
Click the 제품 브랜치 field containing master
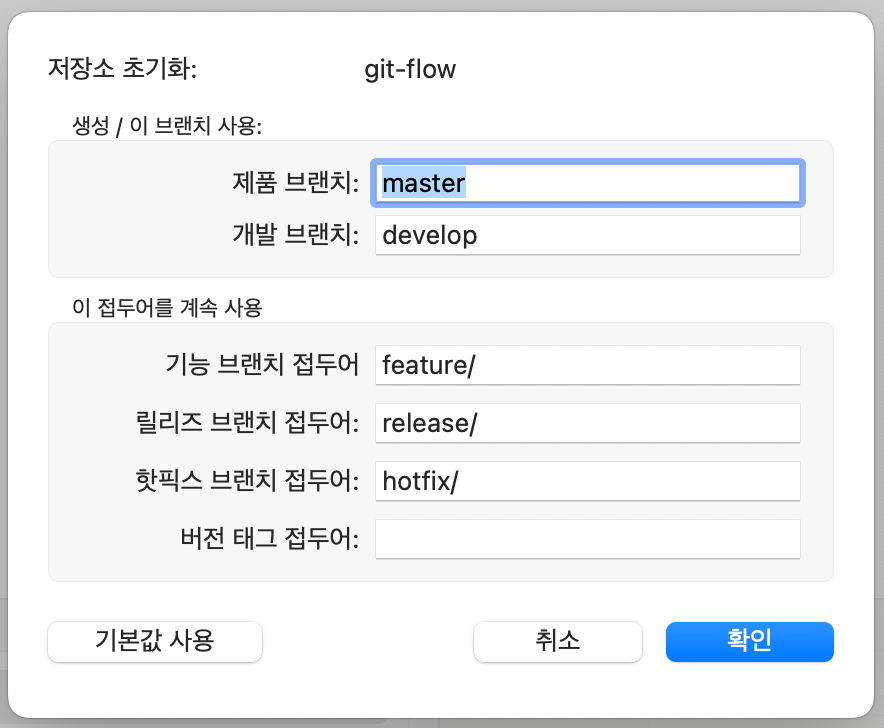coord(587,183)
